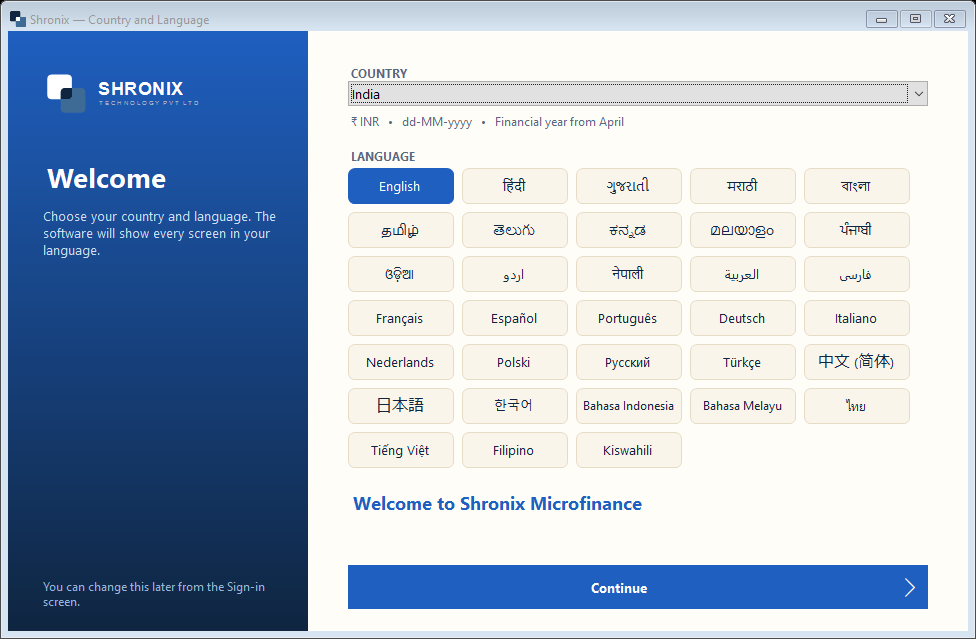976x639 pixels.
Task: Choose ગુજરાતી (Gujarati) language
Action: [629, 186]
